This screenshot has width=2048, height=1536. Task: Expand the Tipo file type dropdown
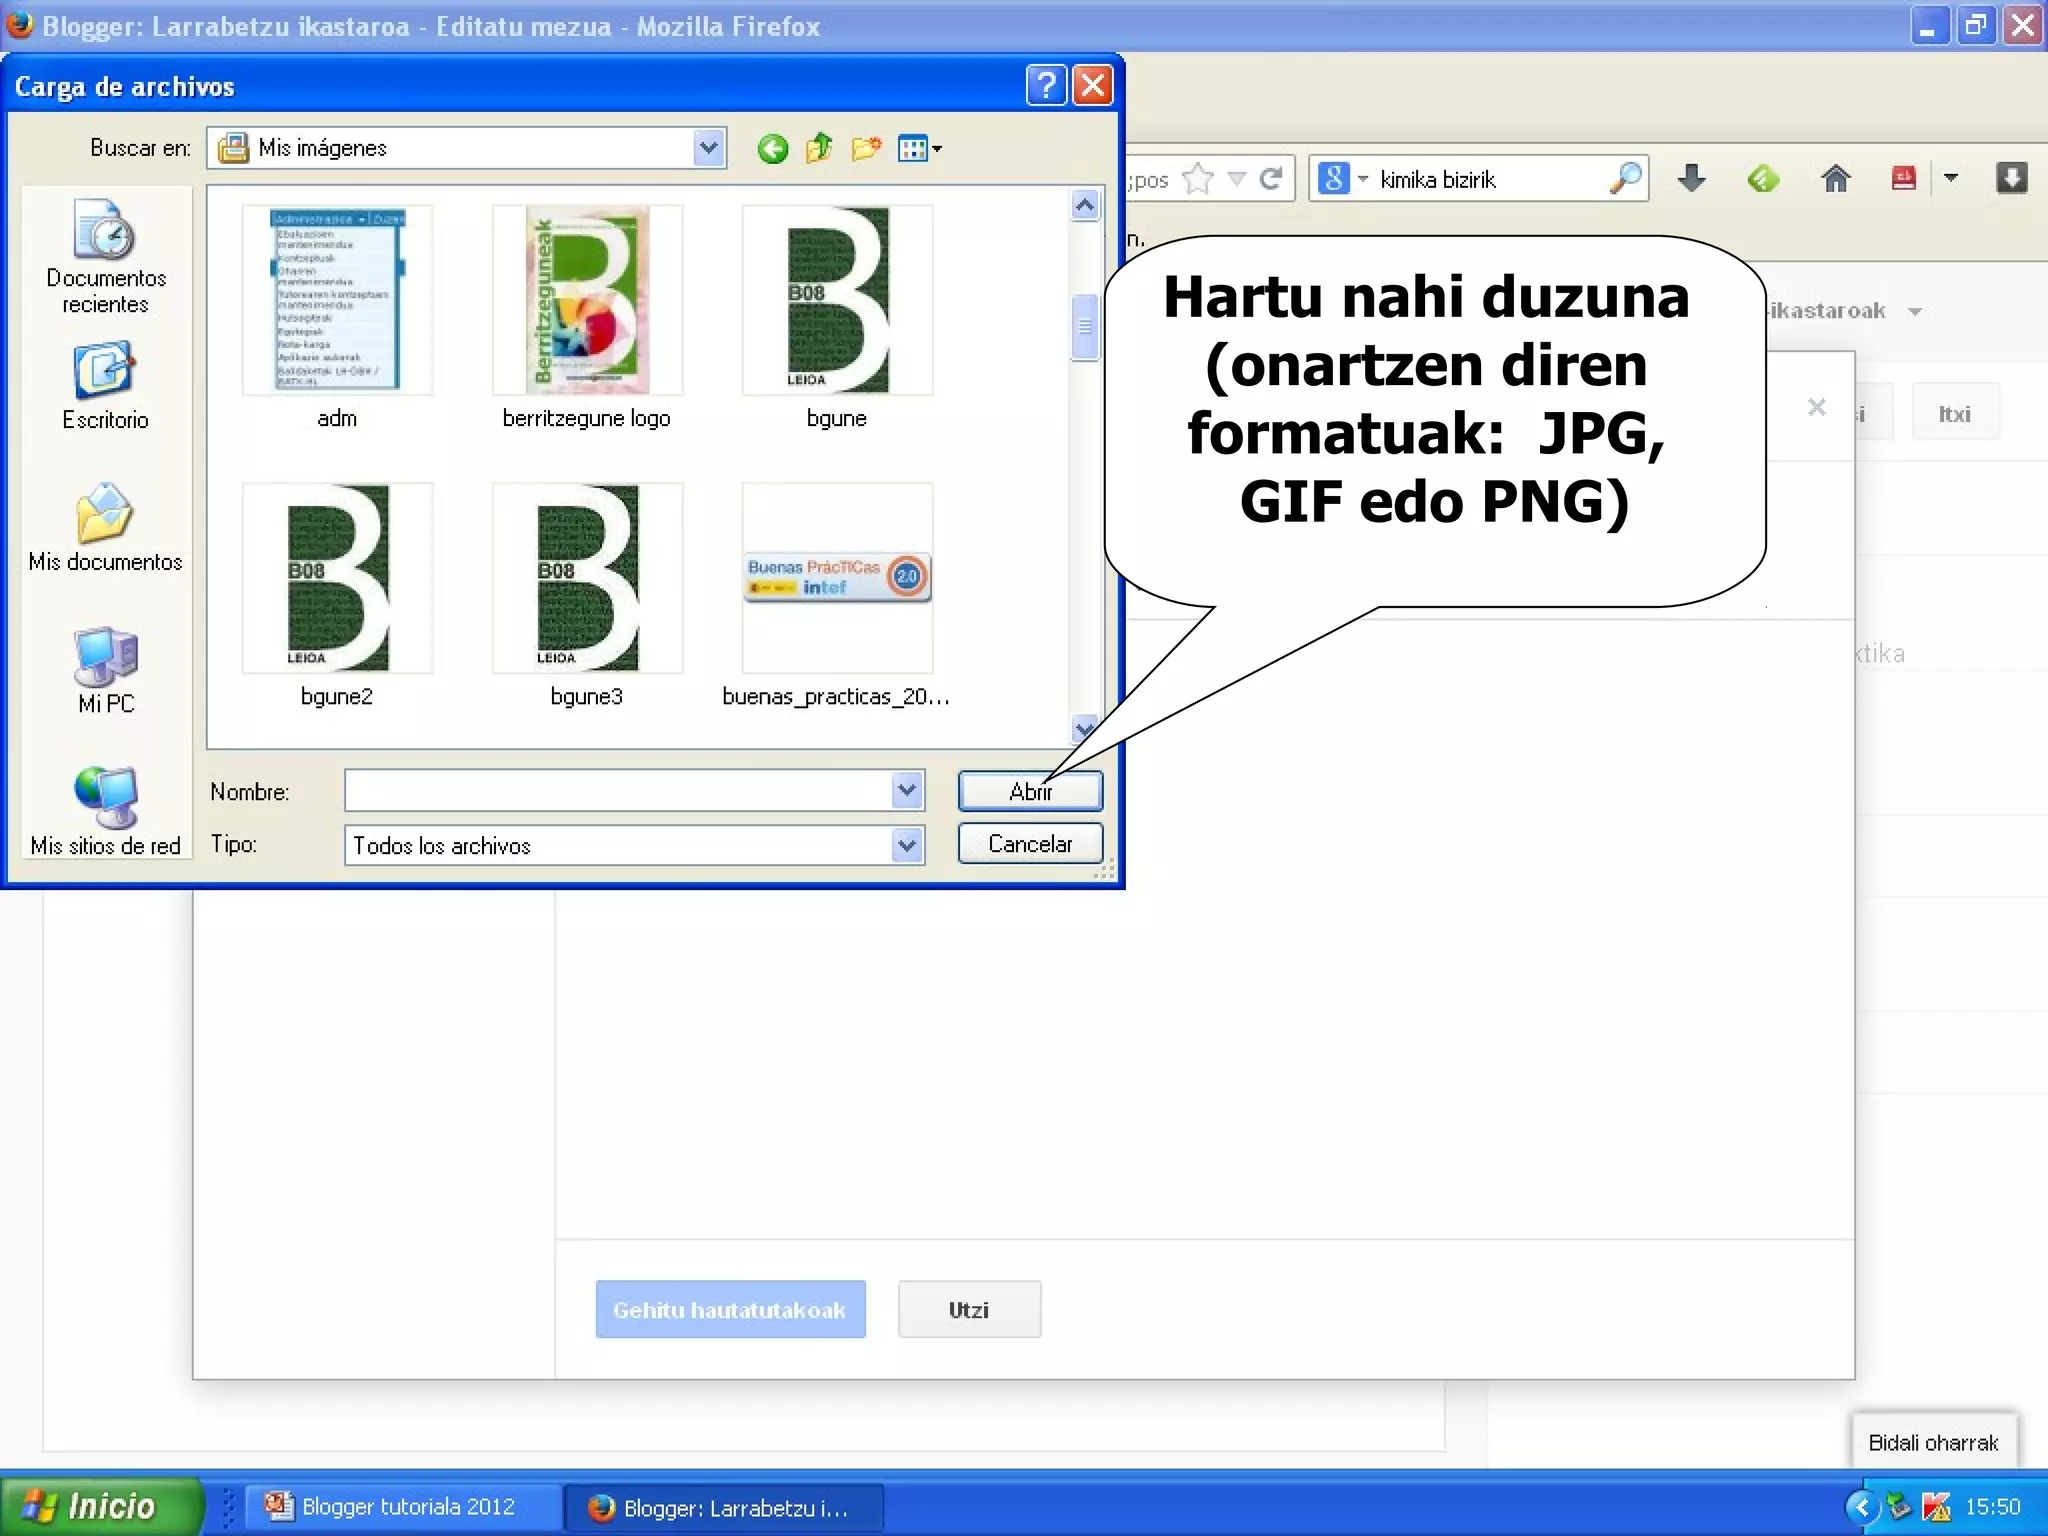(907, 845)
